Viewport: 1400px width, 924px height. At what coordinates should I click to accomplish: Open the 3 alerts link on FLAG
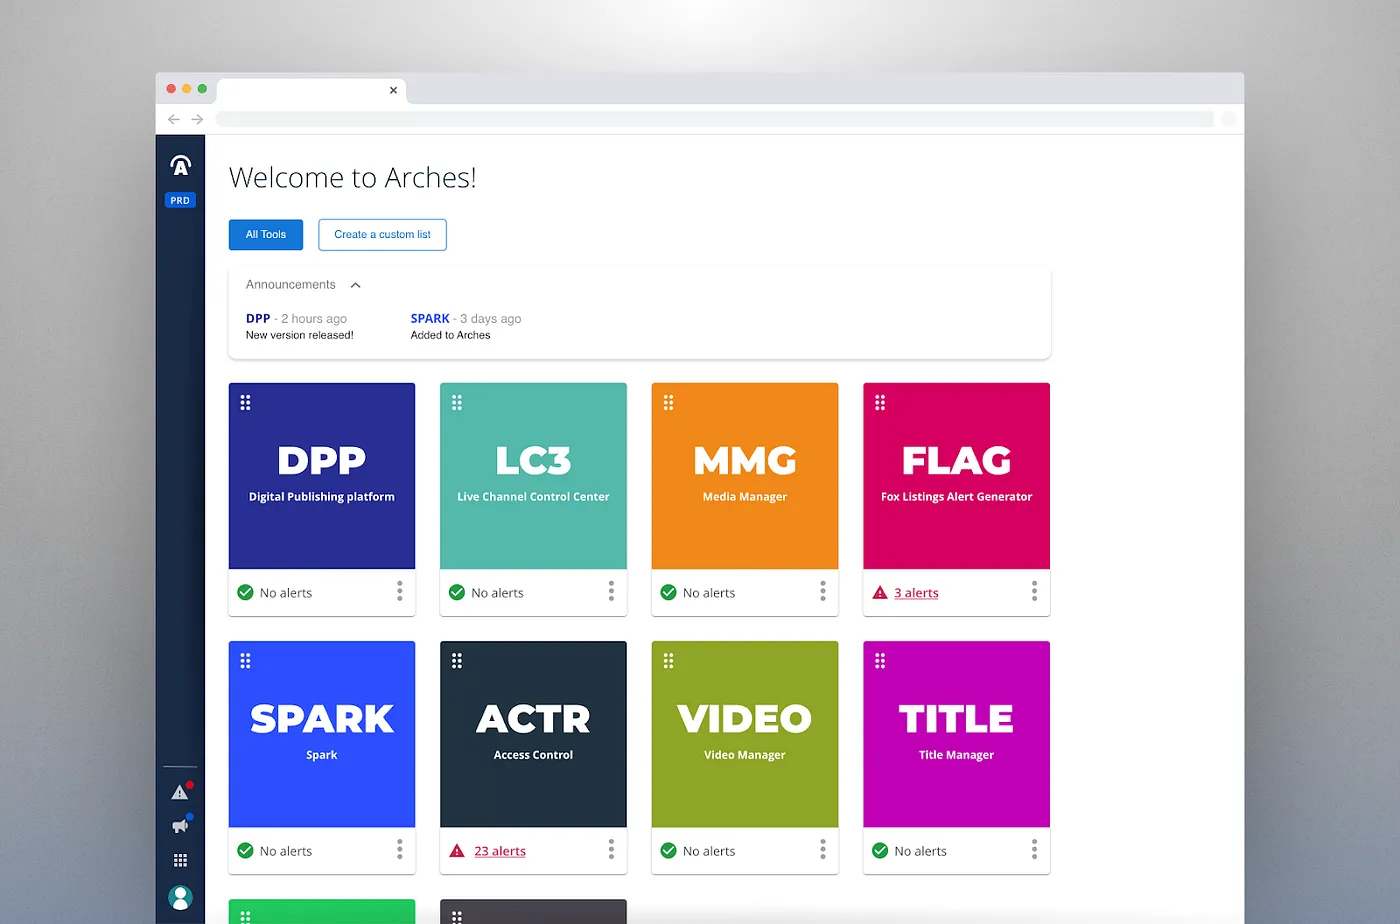point(916,593)
